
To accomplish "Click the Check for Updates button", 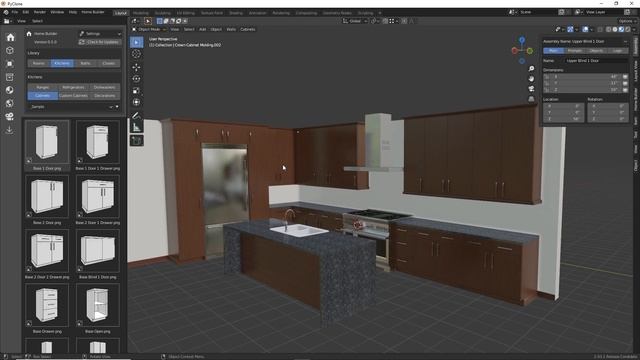I will click(100, 42).
